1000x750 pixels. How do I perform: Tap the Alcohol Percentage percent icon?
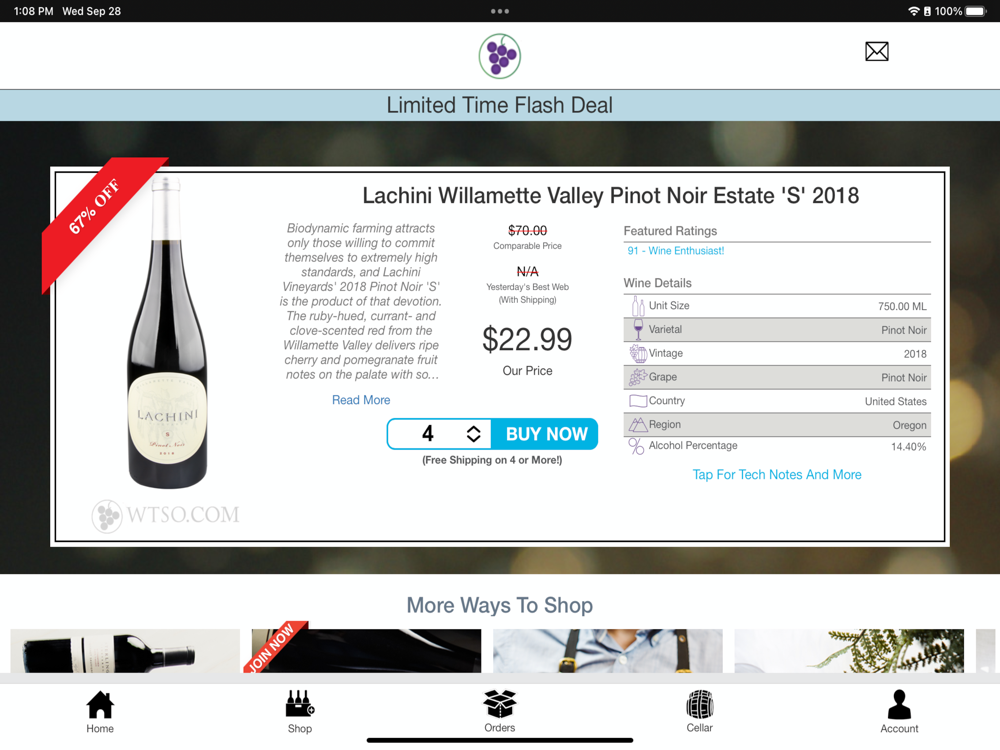click(636, 446)
